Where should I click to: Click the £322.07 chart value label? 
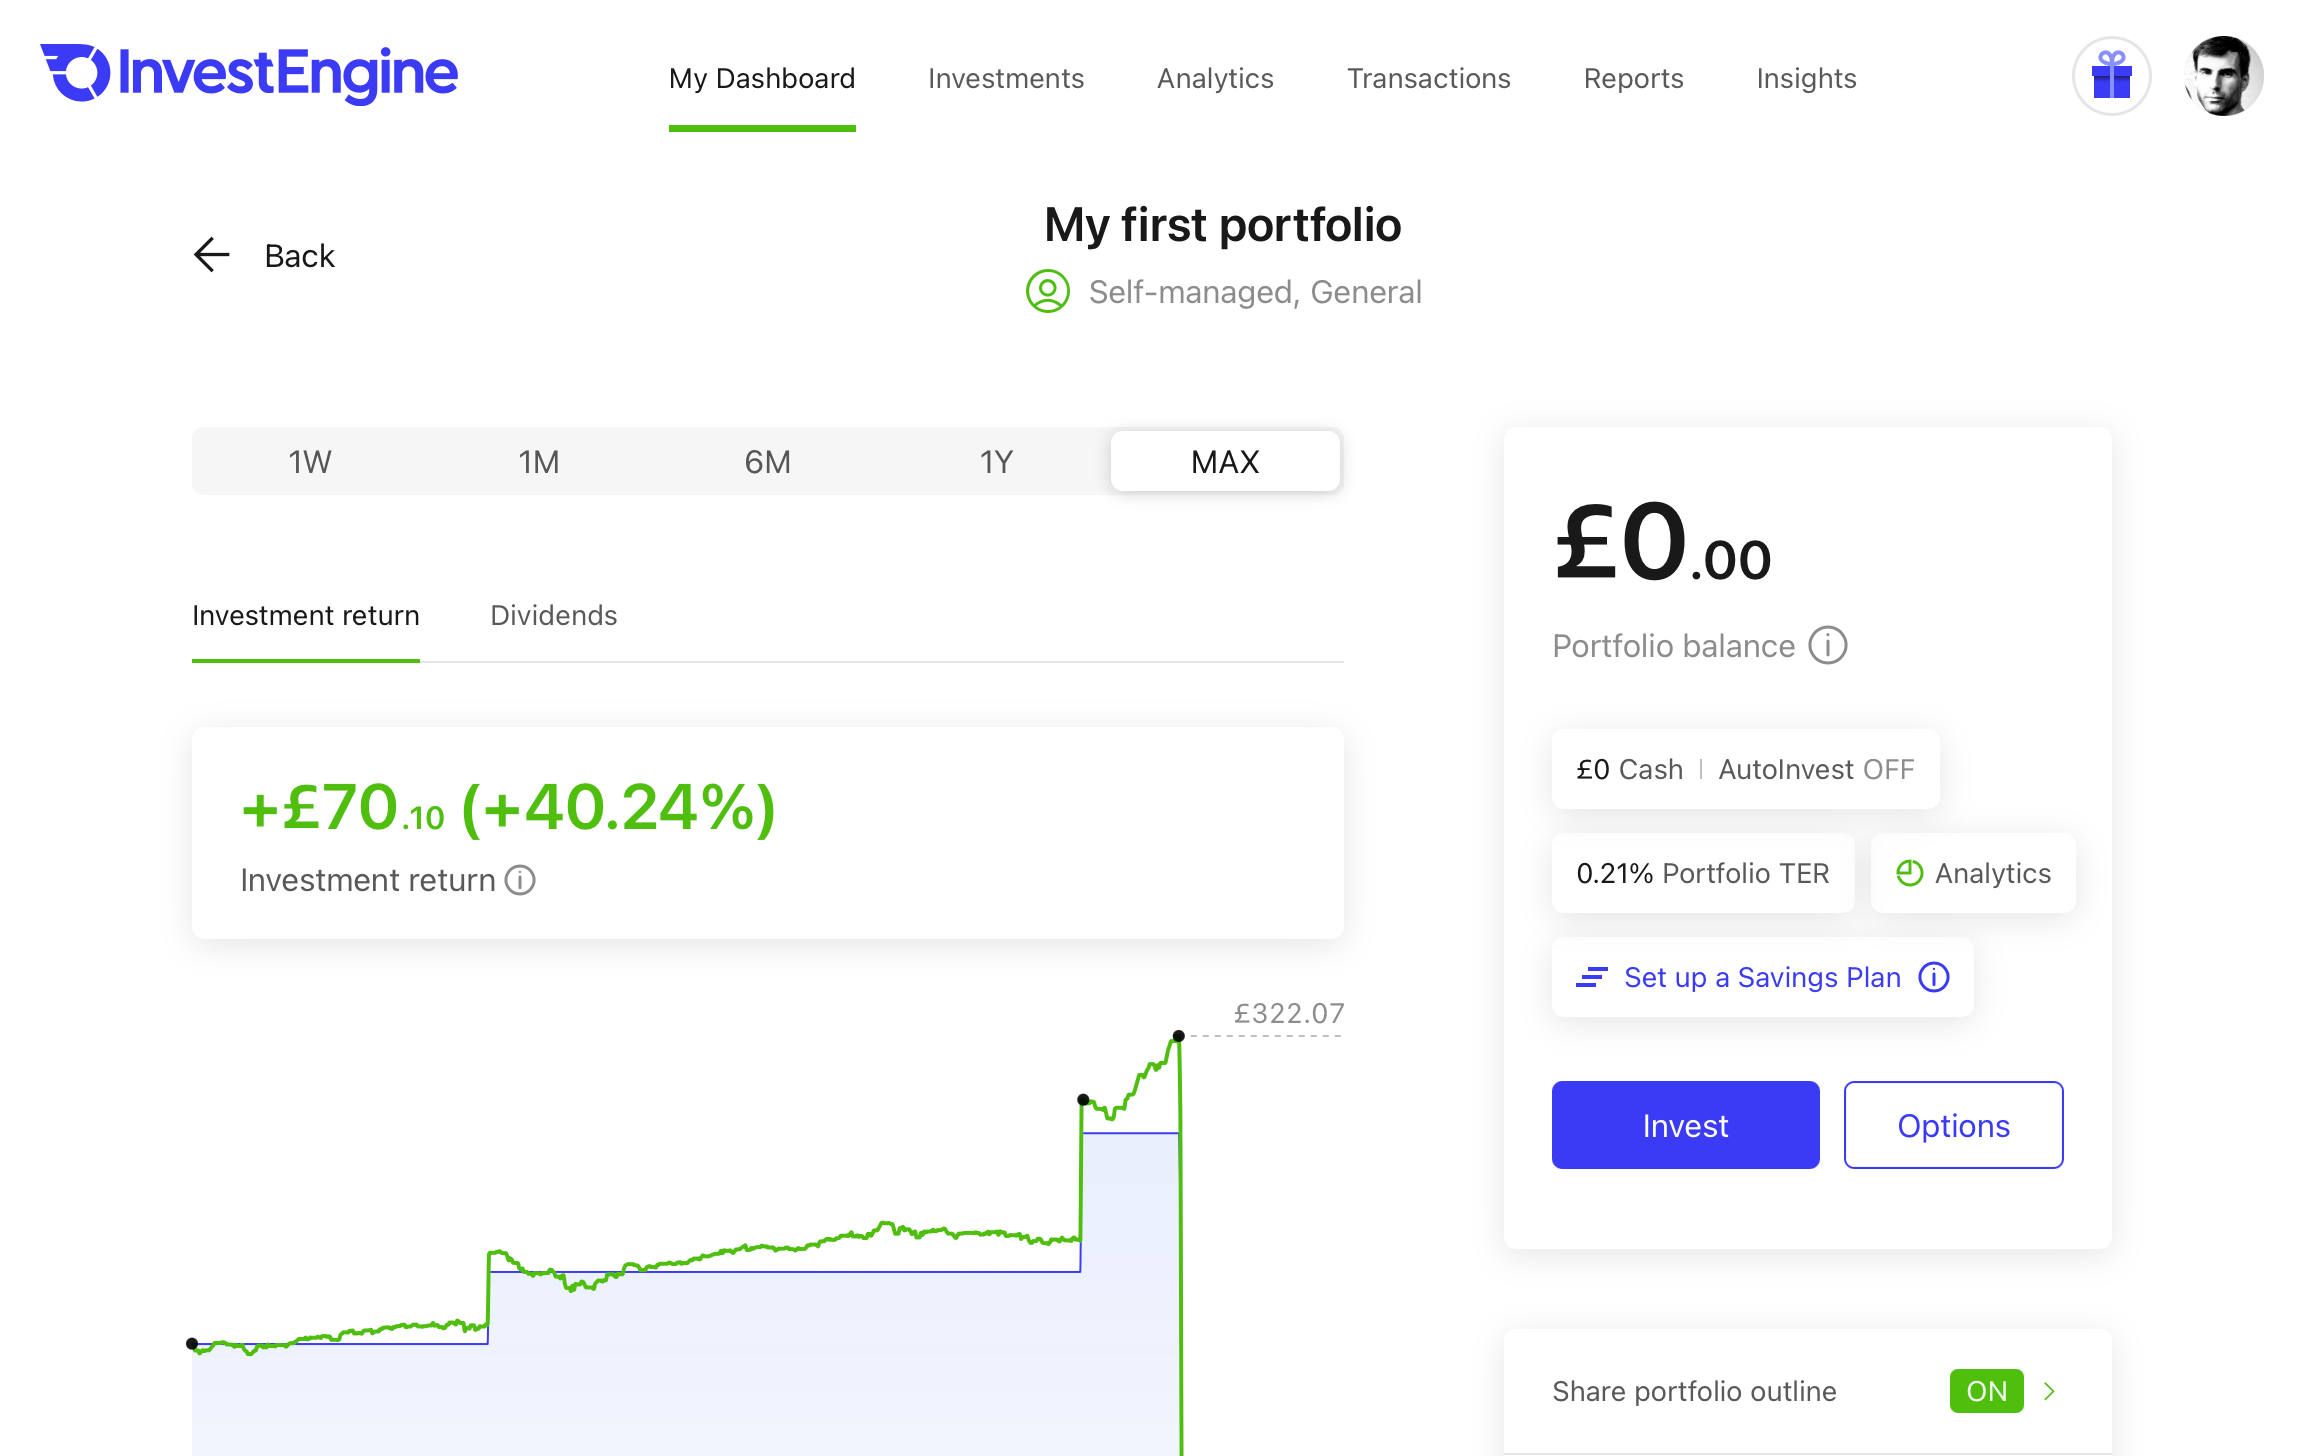1289,1013
